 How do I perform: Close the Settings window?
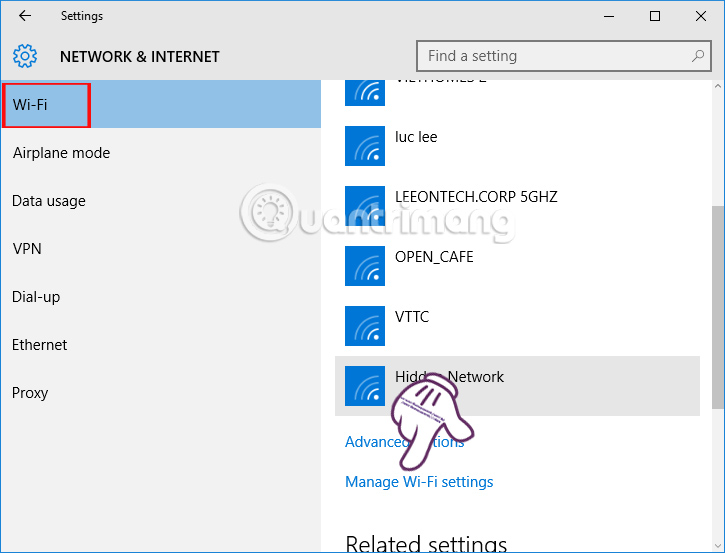[700, 16]
